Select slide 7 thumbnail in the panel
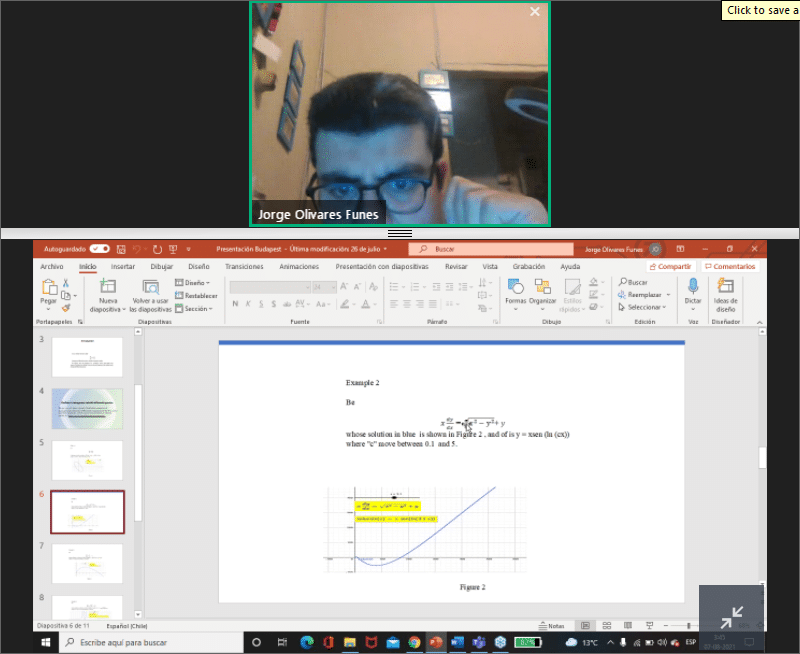The height and width of the screenshot is (654, 800). click(x=87, y=564)
